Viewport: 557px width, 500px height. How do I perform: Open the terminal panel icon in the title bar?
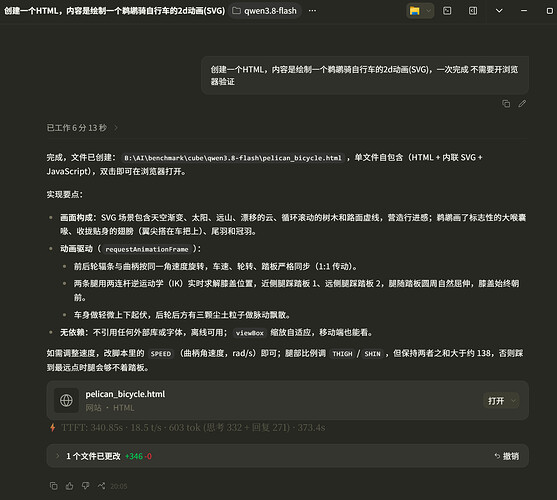pos(447,11)
